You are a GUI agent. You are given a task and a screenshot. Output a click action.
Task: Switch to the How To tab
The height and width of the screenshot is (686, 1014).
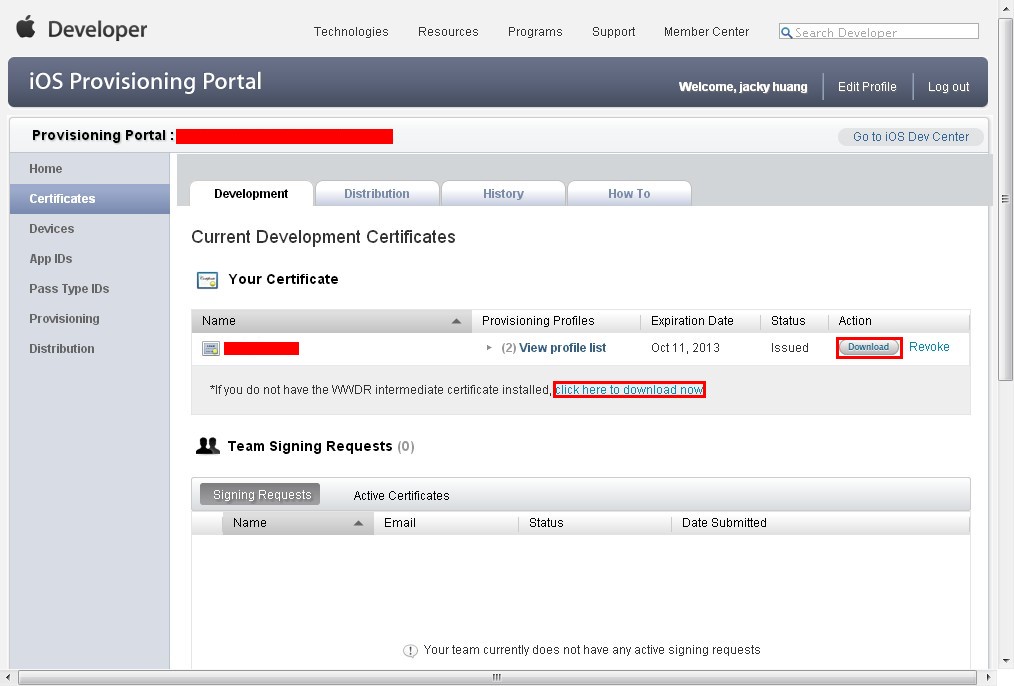tap(629, 193)
